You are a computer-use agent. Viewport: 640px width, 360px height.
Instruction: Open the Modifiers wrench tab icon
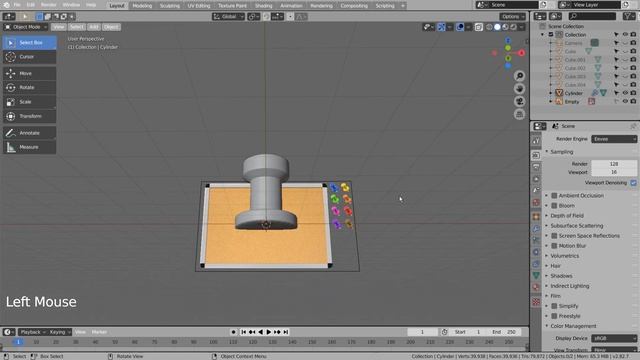tap(536, 229)
